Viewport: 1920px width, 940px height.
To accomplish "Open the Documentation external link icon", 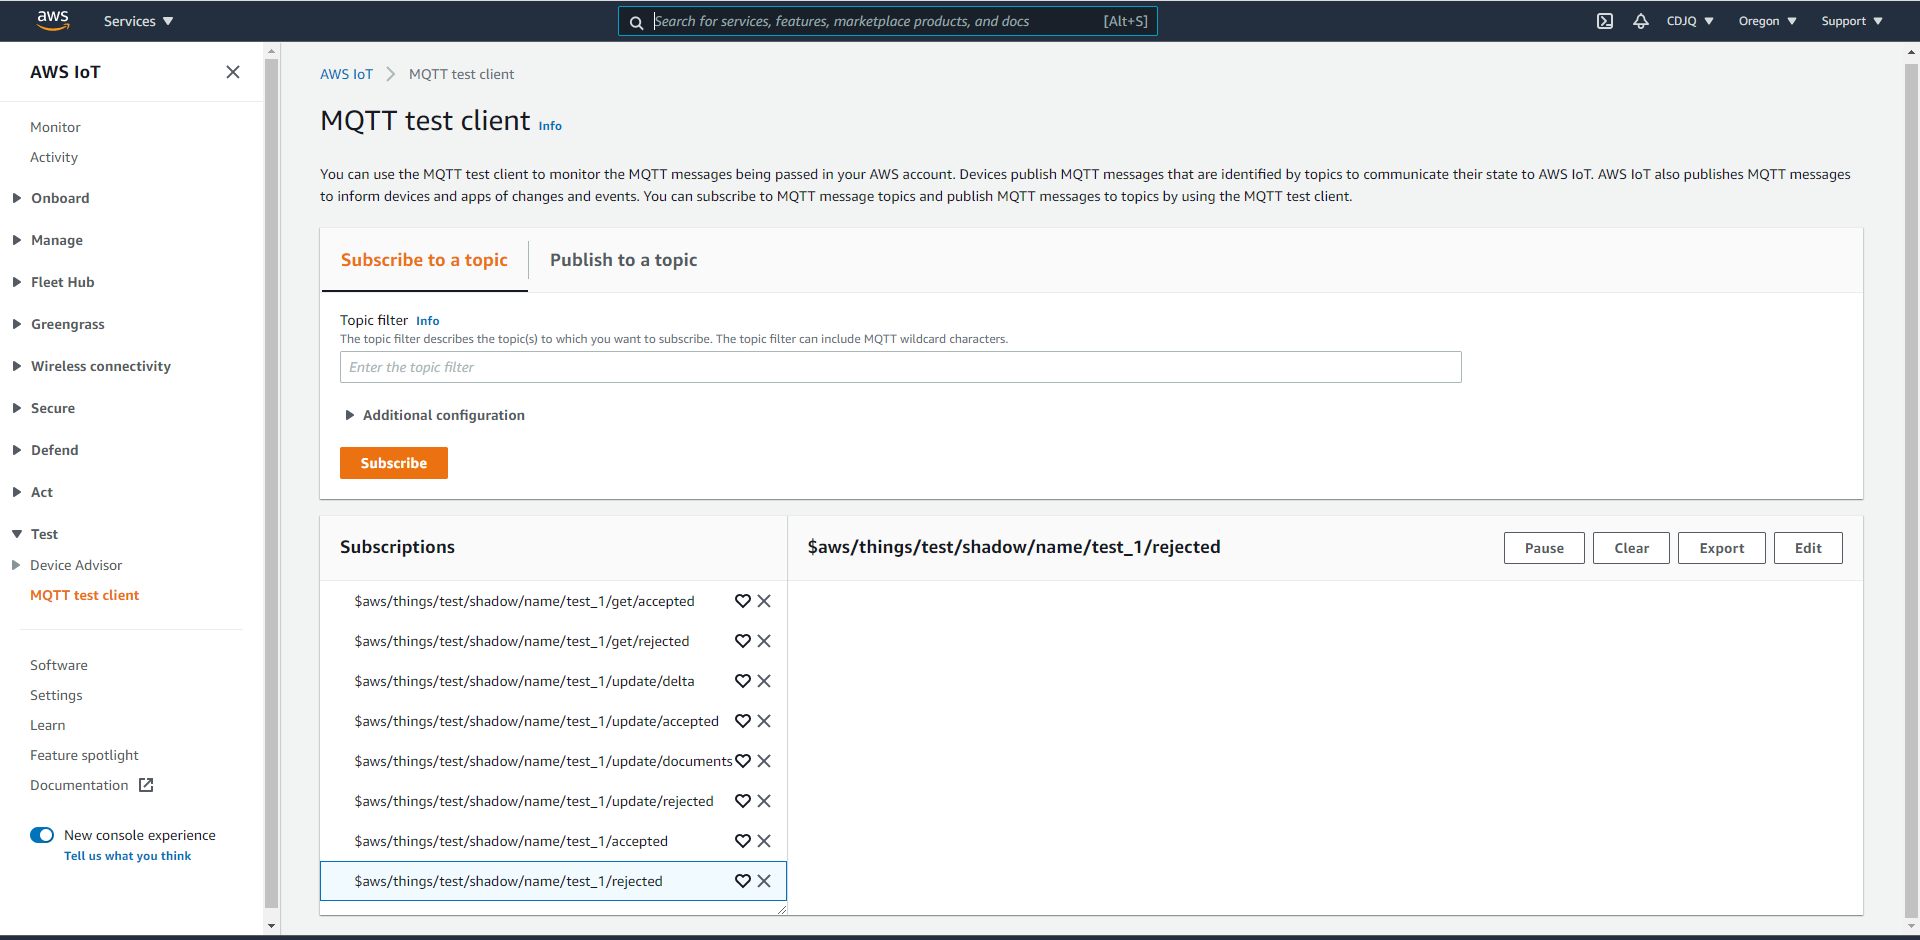I will [146, 785].
